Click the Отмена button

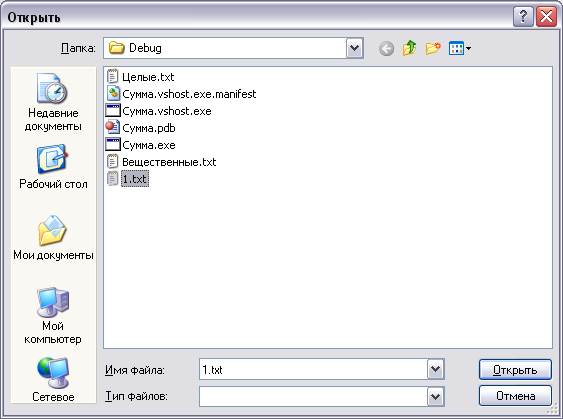point(515,396)
